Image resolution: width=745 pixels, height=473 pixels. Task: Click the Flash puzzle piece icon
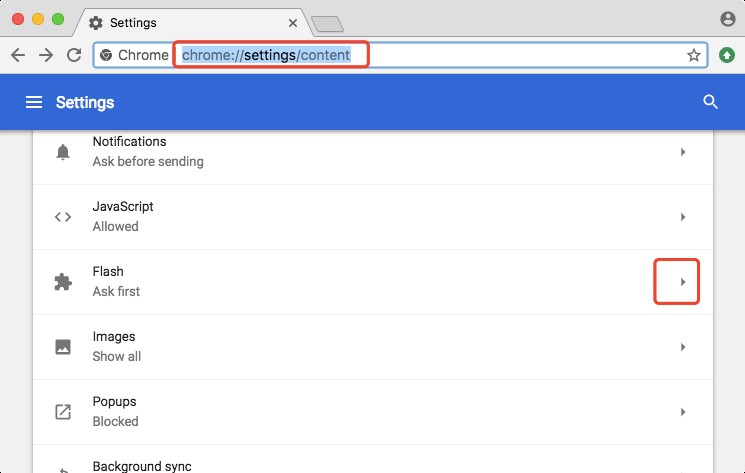tap(63, 282)
